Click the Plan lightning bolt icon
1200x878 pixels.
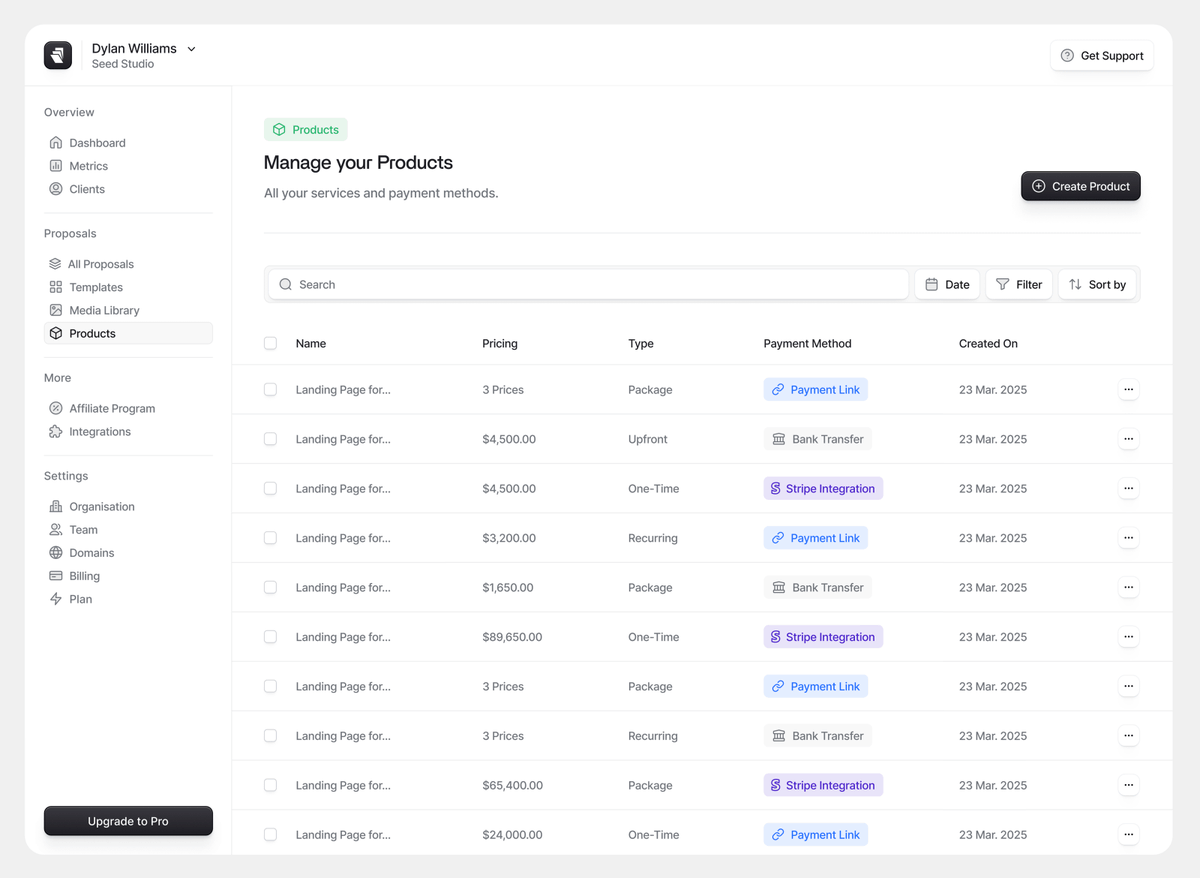click(x=56, y=599)
